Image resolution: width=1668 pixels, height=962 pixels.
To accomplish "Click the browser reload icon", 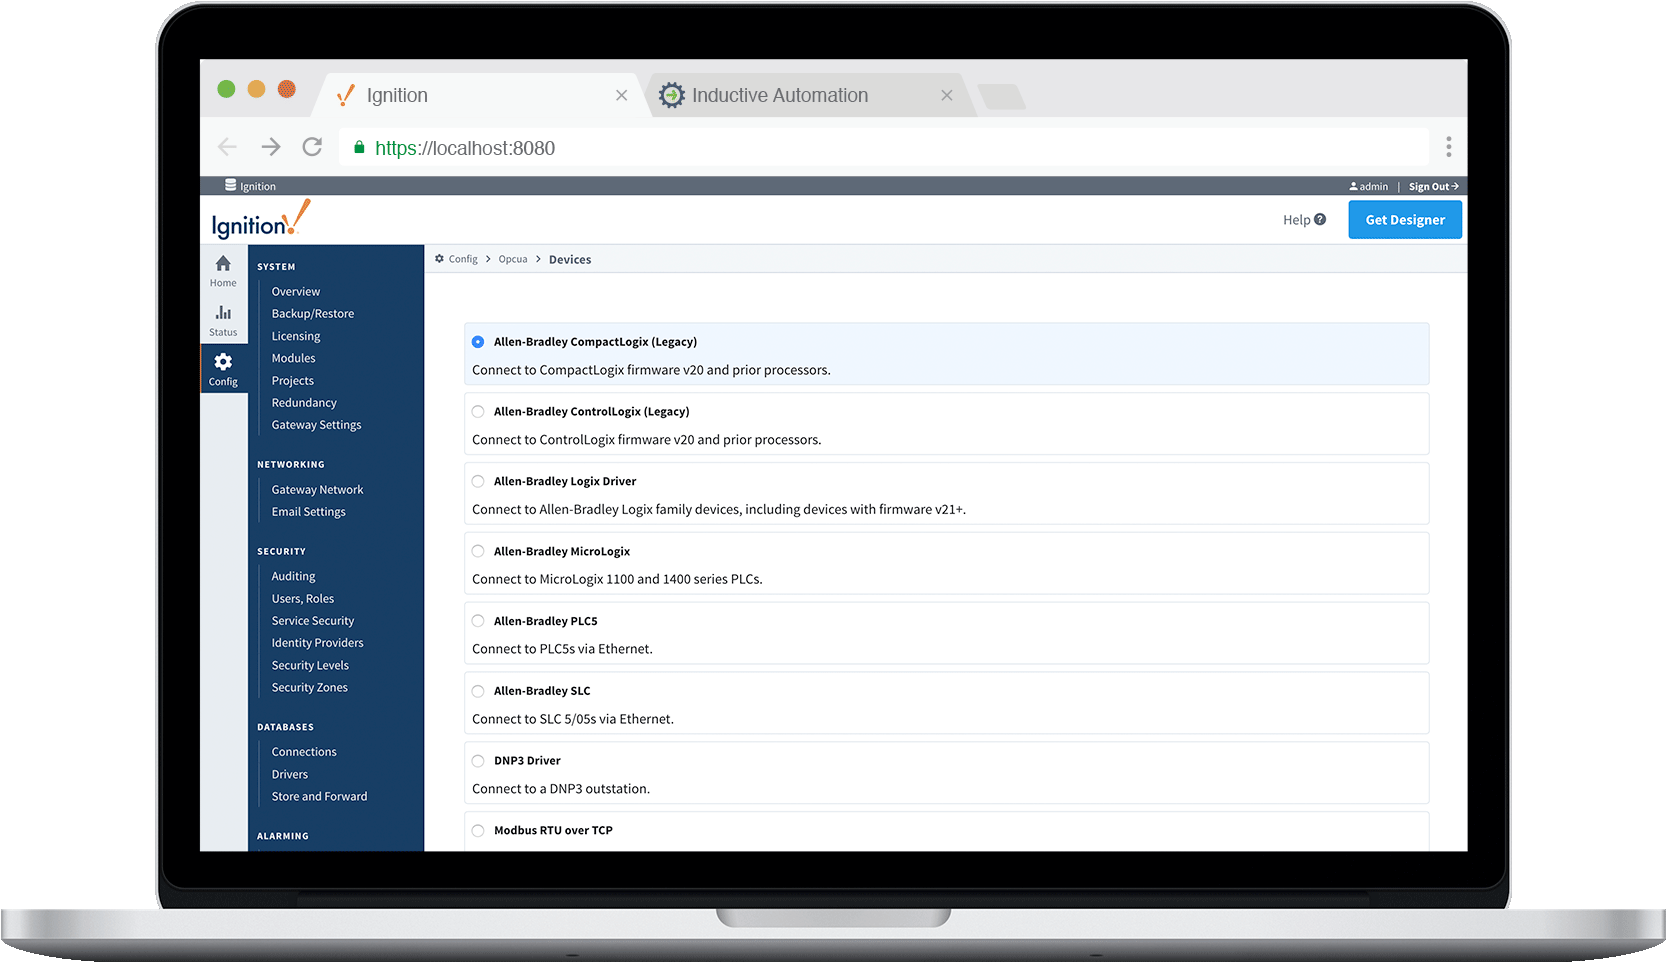I will coord(312,147).
